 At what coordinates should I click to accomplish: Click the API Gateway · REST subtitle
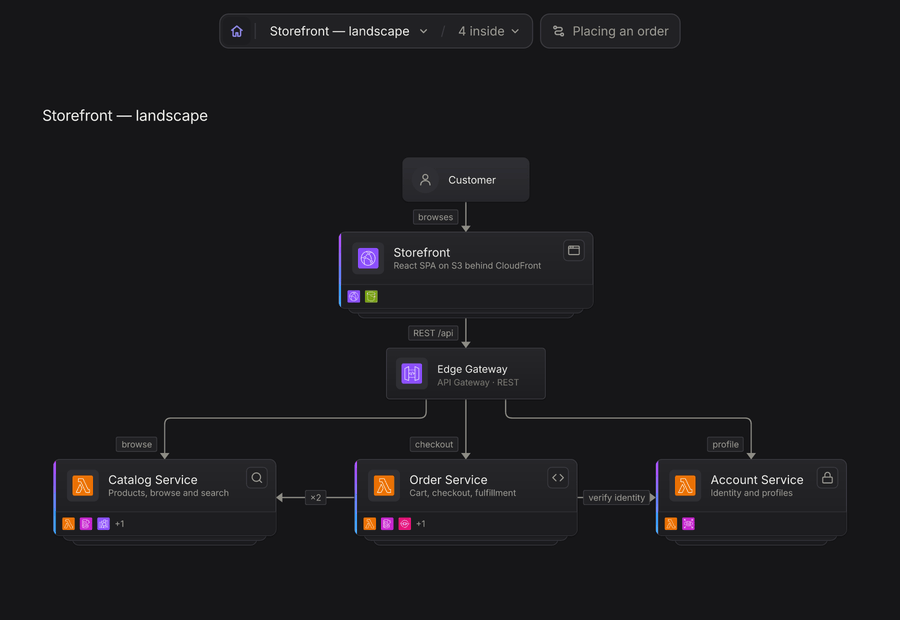click(x=478, y=382)
